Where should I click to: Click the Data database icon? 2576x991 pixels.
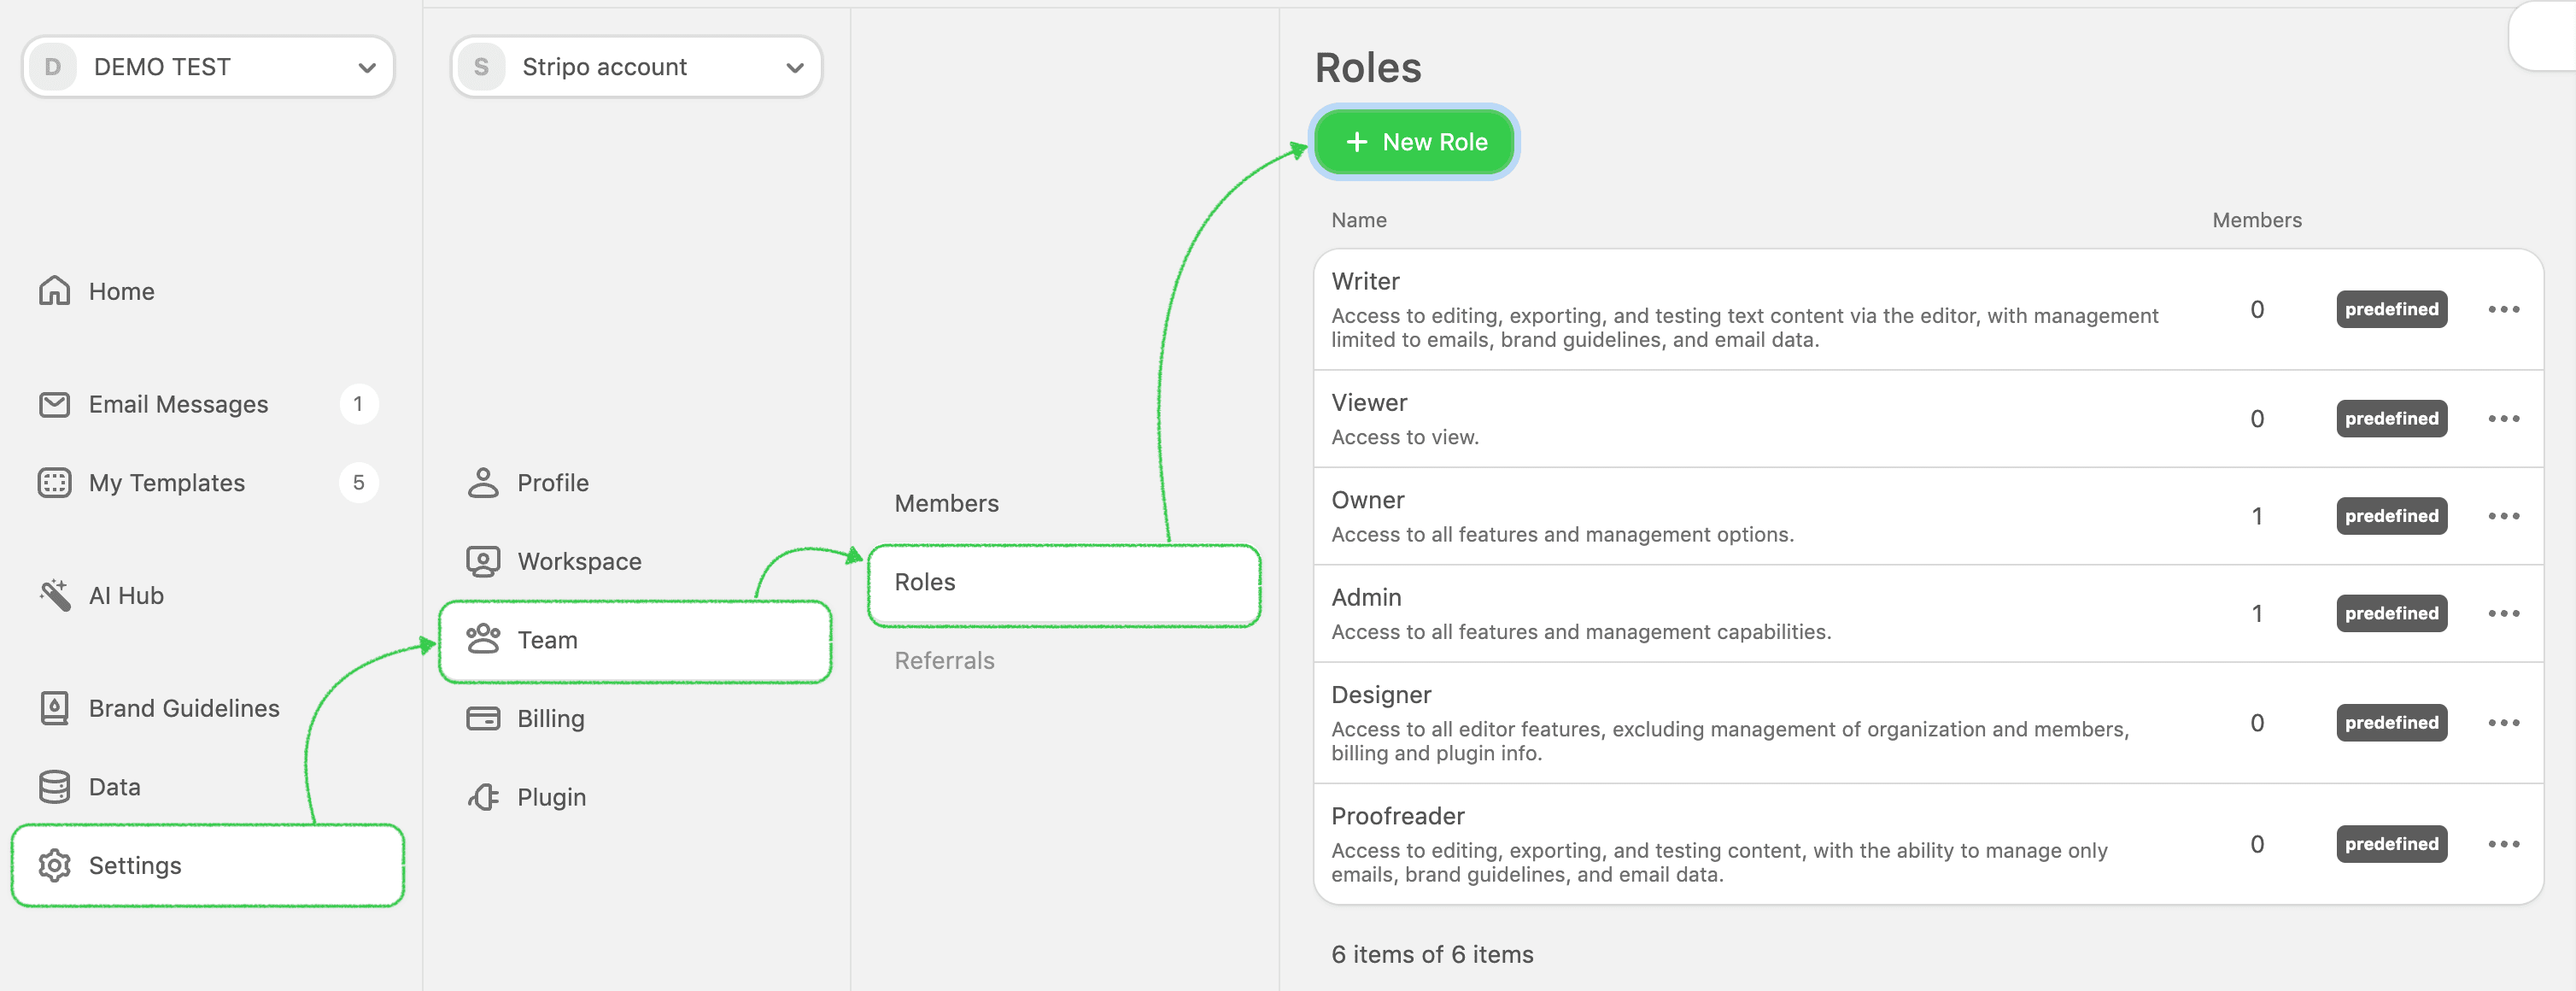(55, 786)
